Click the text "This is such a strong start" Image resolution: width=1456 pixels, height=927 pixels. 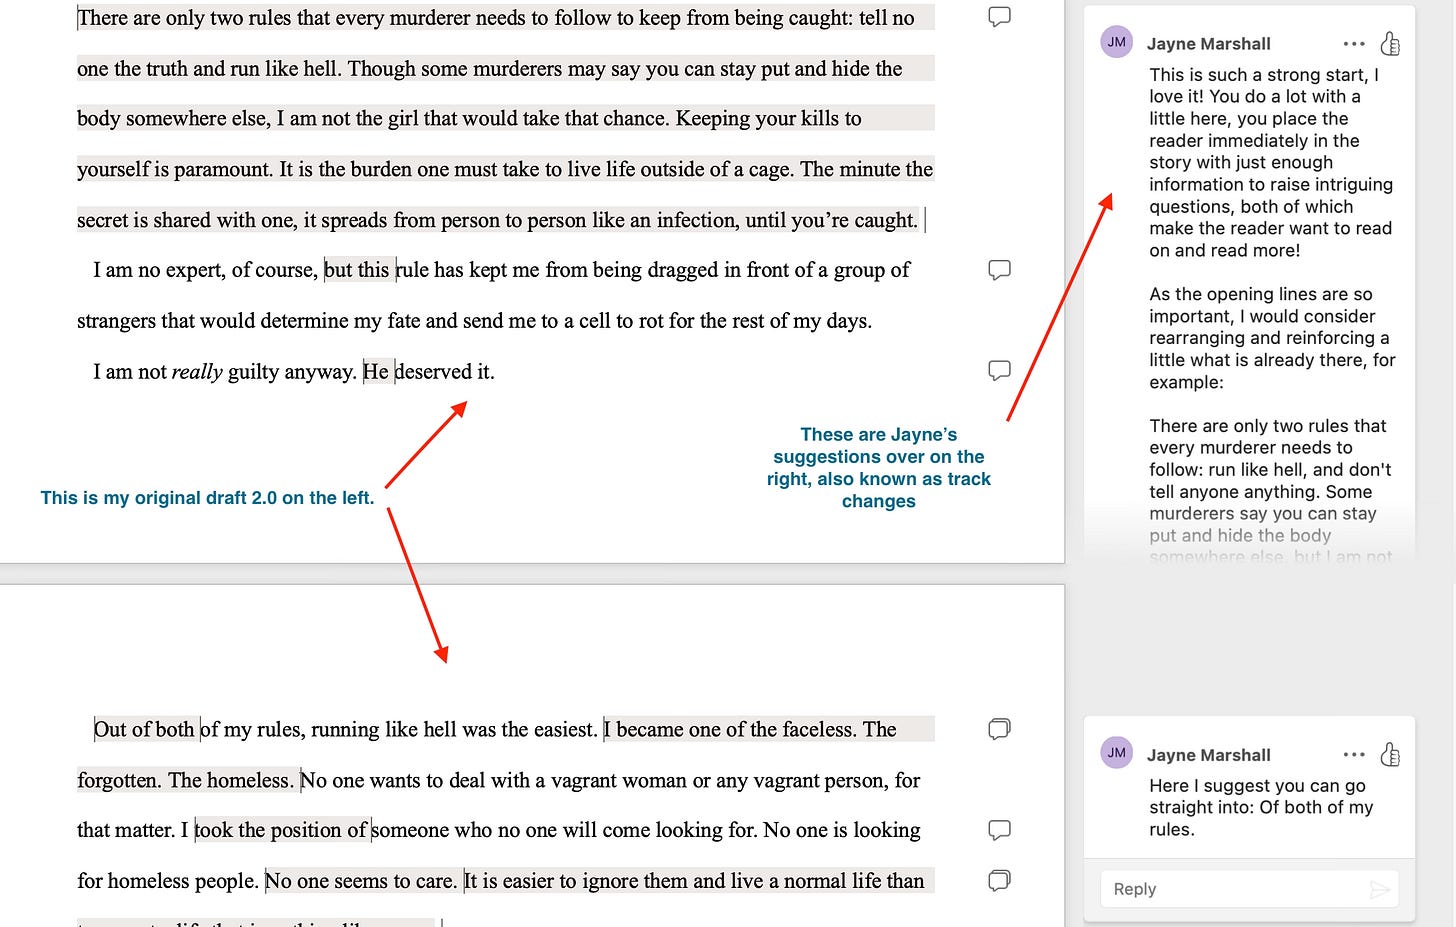pyautogui.click(x=1258, y=75)
